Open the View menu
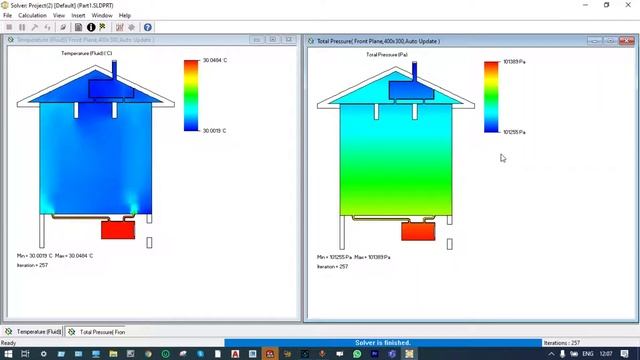 tap(59, 16)
